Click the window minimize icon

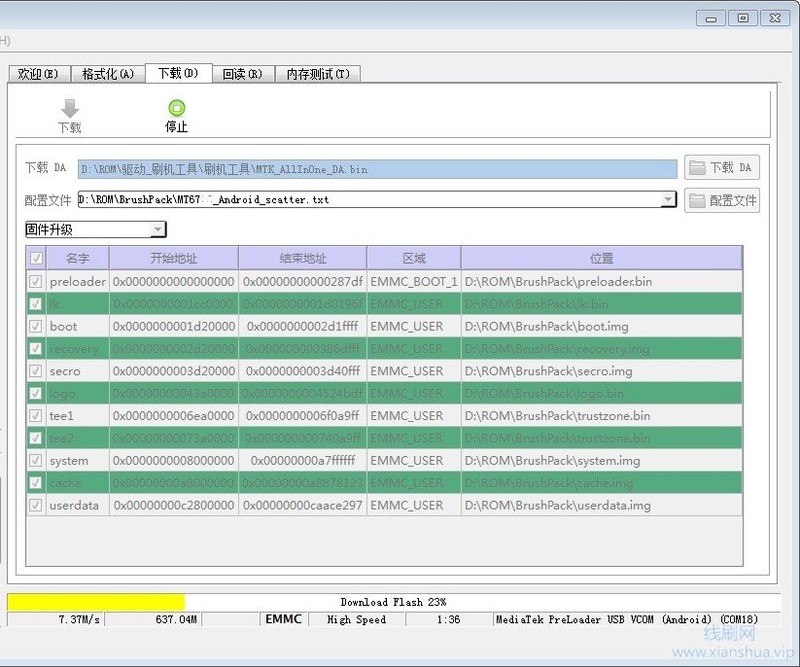click(713, 17)
